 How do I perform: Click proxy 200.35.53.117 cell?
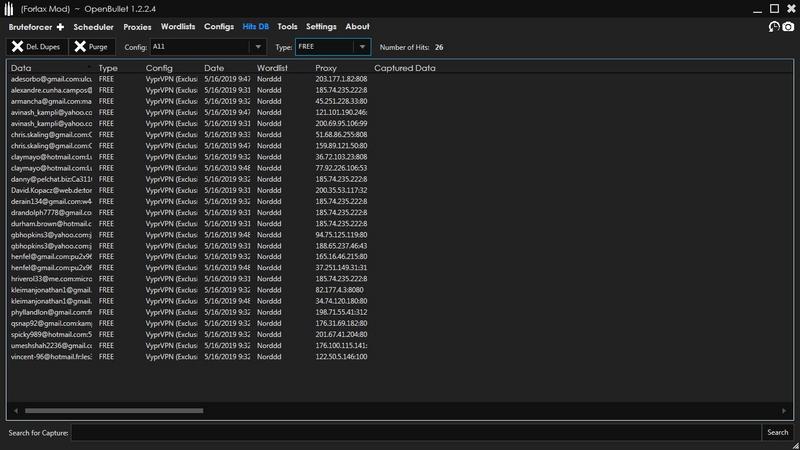click(x=341, y=190)
